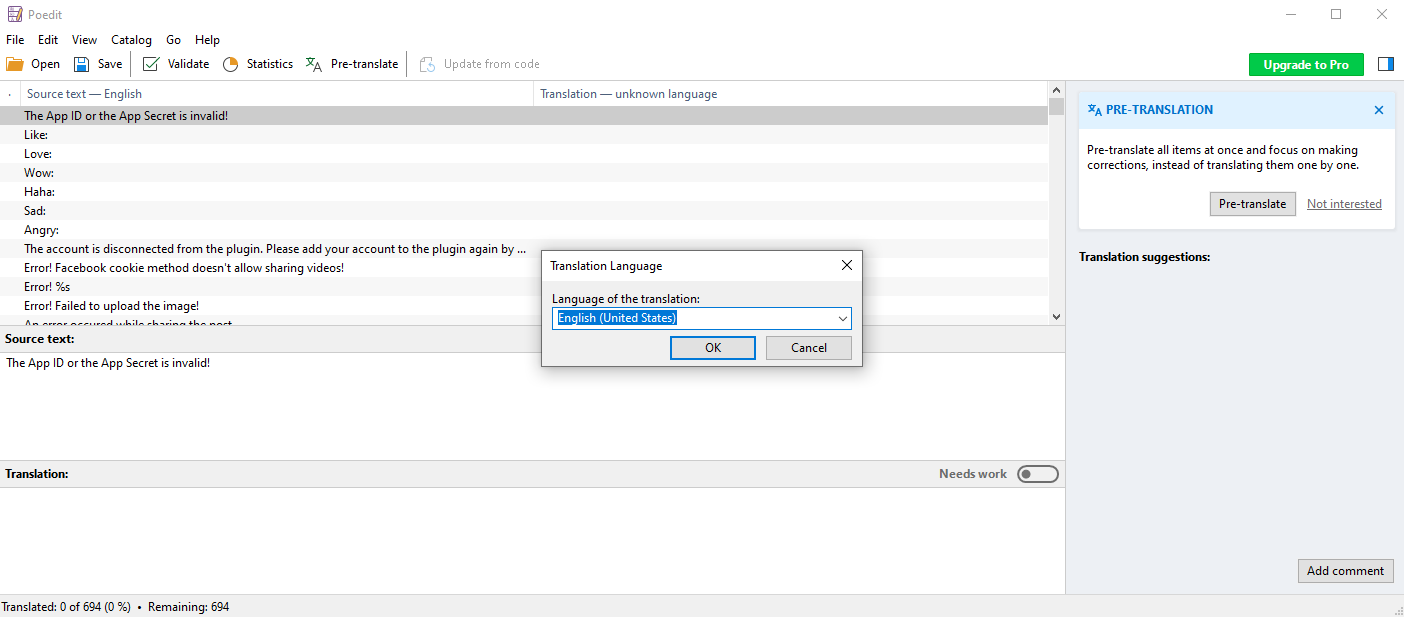Click the Poedit app icon in title bar
Image resolution: width=1404 pixels, height=617 pixels.
tap(14, 14)
